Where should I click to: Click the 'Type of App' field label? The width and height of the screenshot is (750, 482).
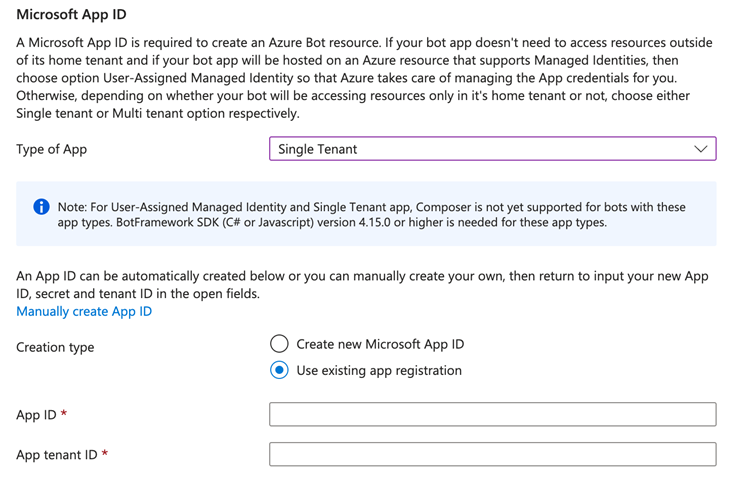click(52, 149)
